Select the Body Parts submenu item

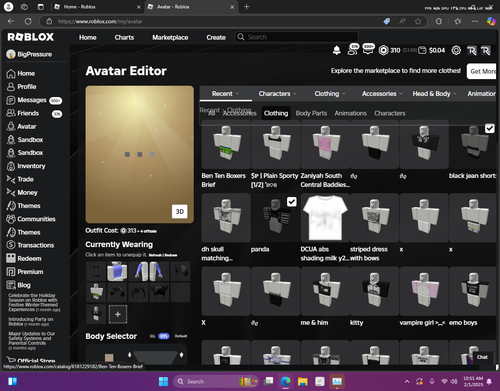click(x=311, y=113)
